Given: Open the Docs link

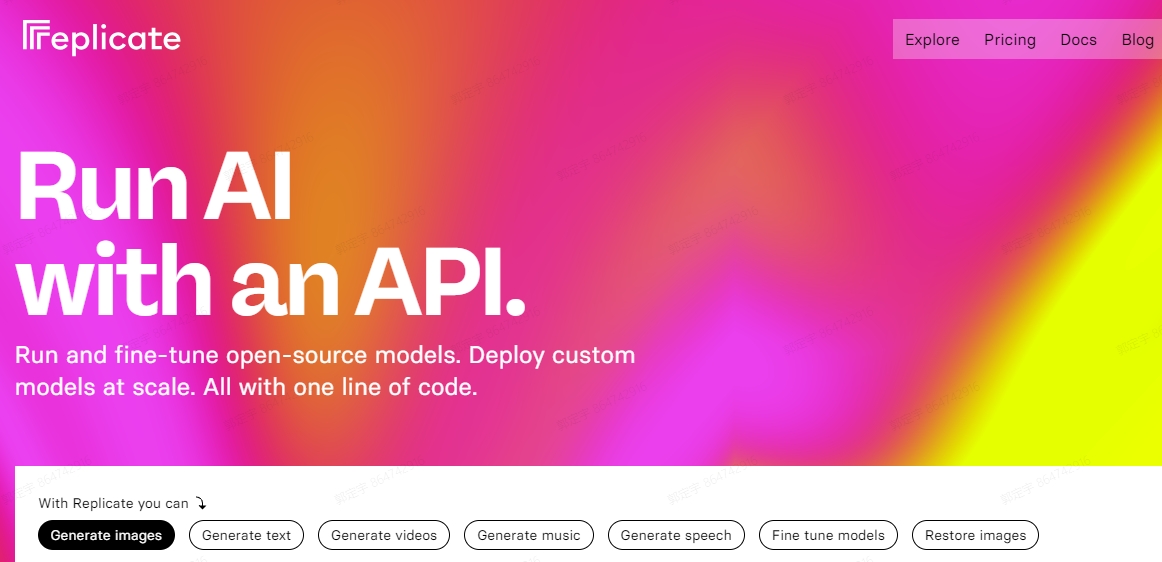Looking at the screenshot, I should pos(1078,40).
